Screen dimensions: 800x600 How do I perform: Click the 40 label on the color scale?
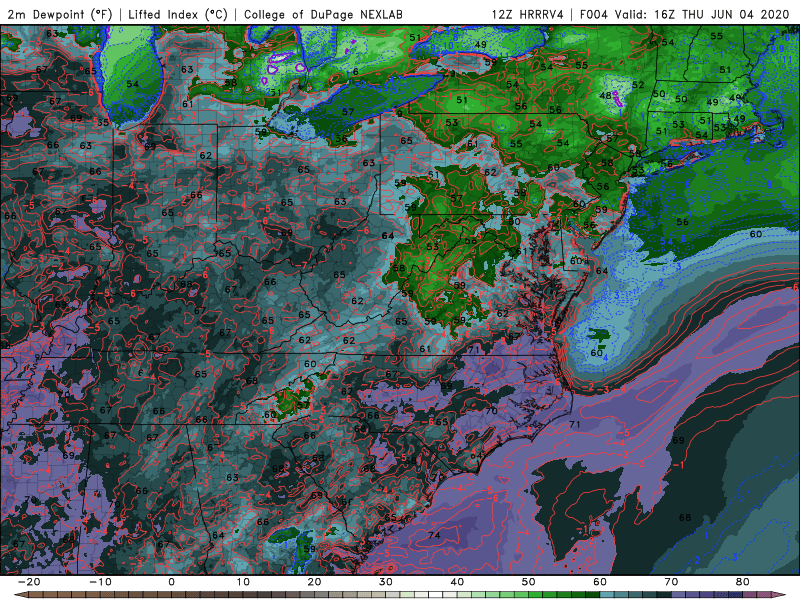point(457,582)
